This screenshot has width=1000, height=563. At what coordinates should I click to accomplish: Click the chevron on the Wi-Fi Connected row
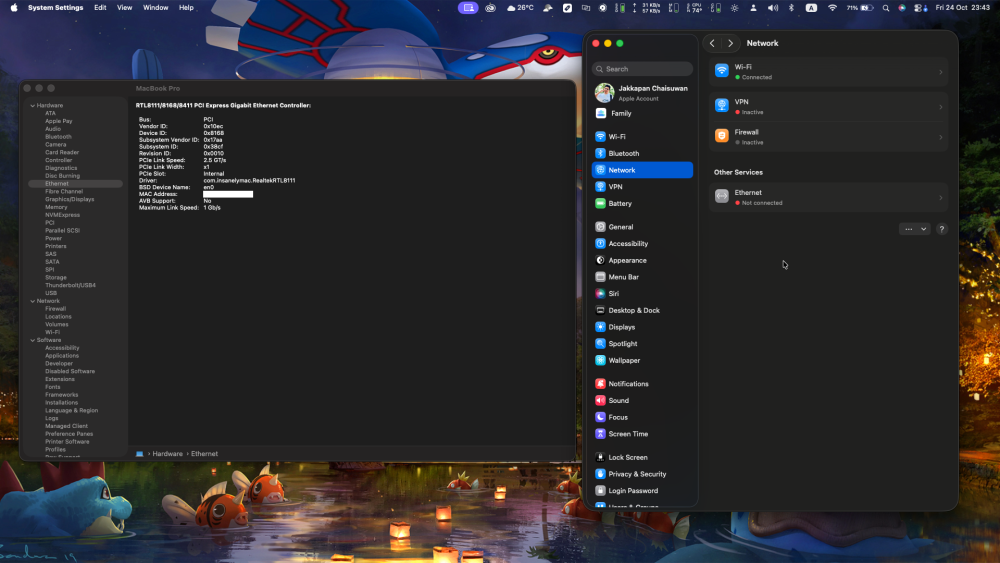[x=940, y=72]
